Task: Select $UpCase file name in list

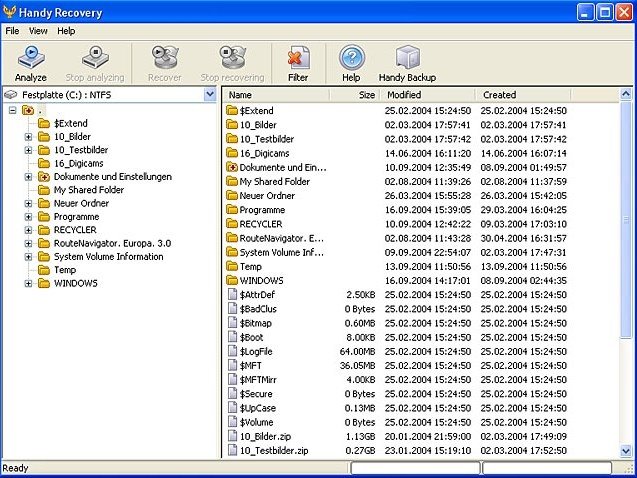Action: [258, 408]
